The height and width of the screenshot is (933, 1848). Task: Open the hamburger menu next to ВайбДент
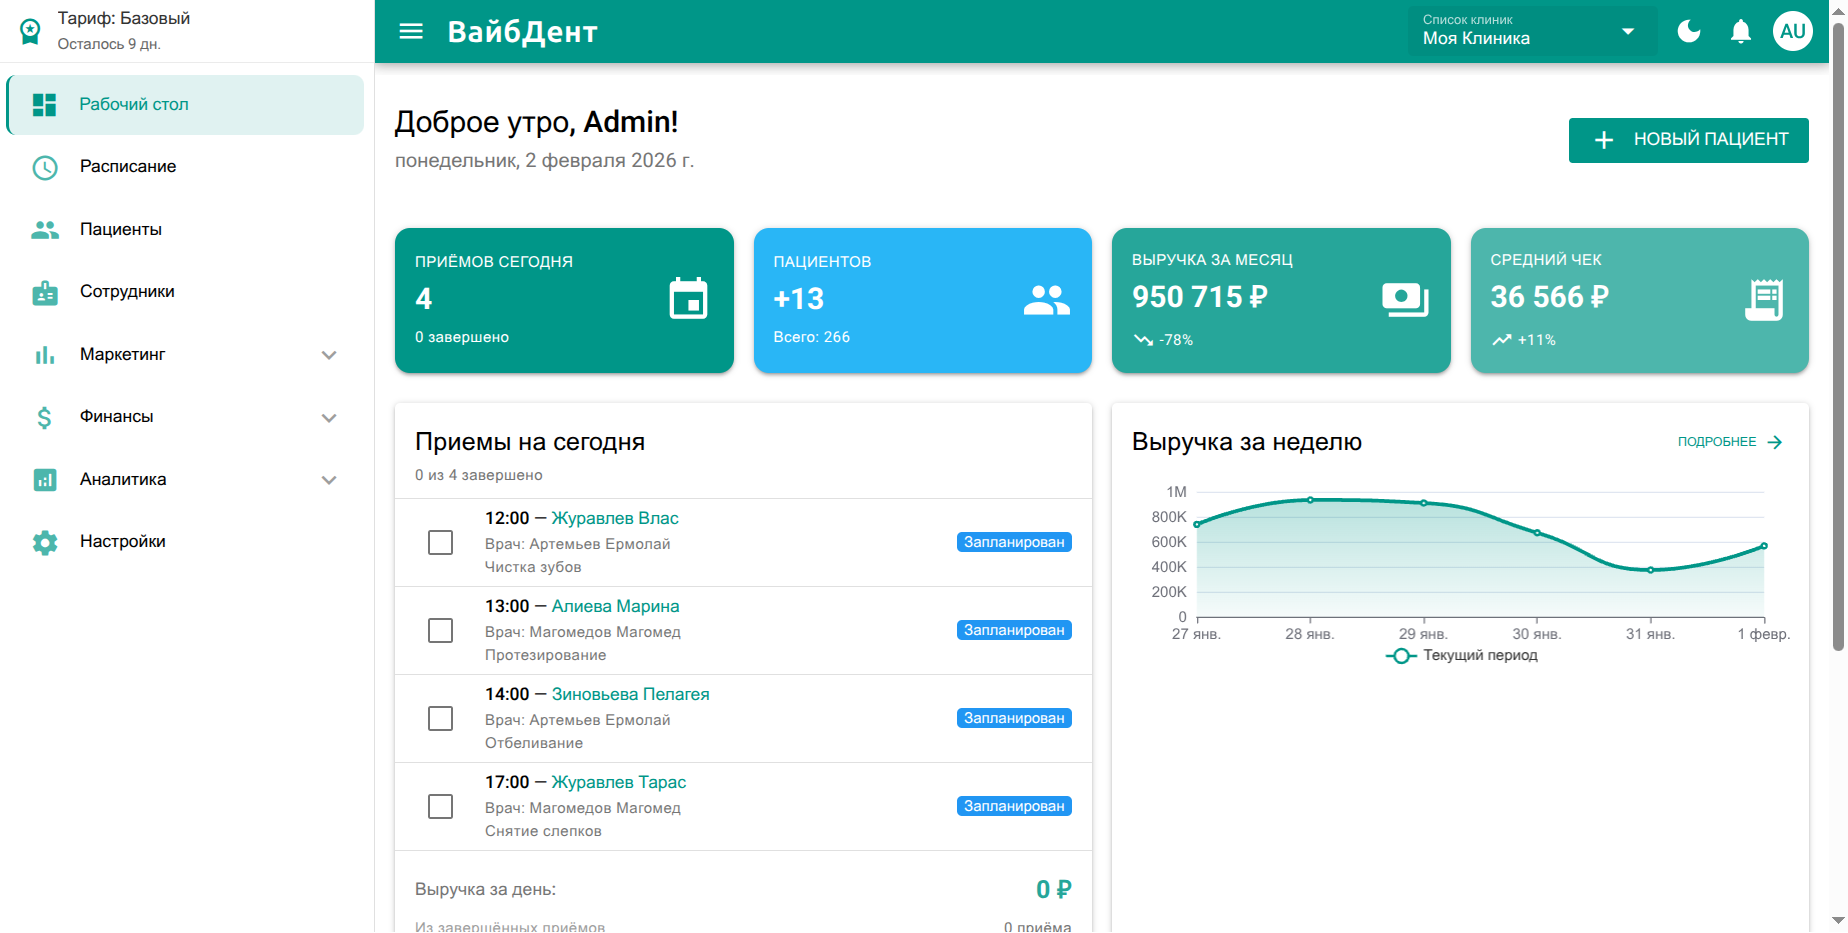(x=410, y=31)
